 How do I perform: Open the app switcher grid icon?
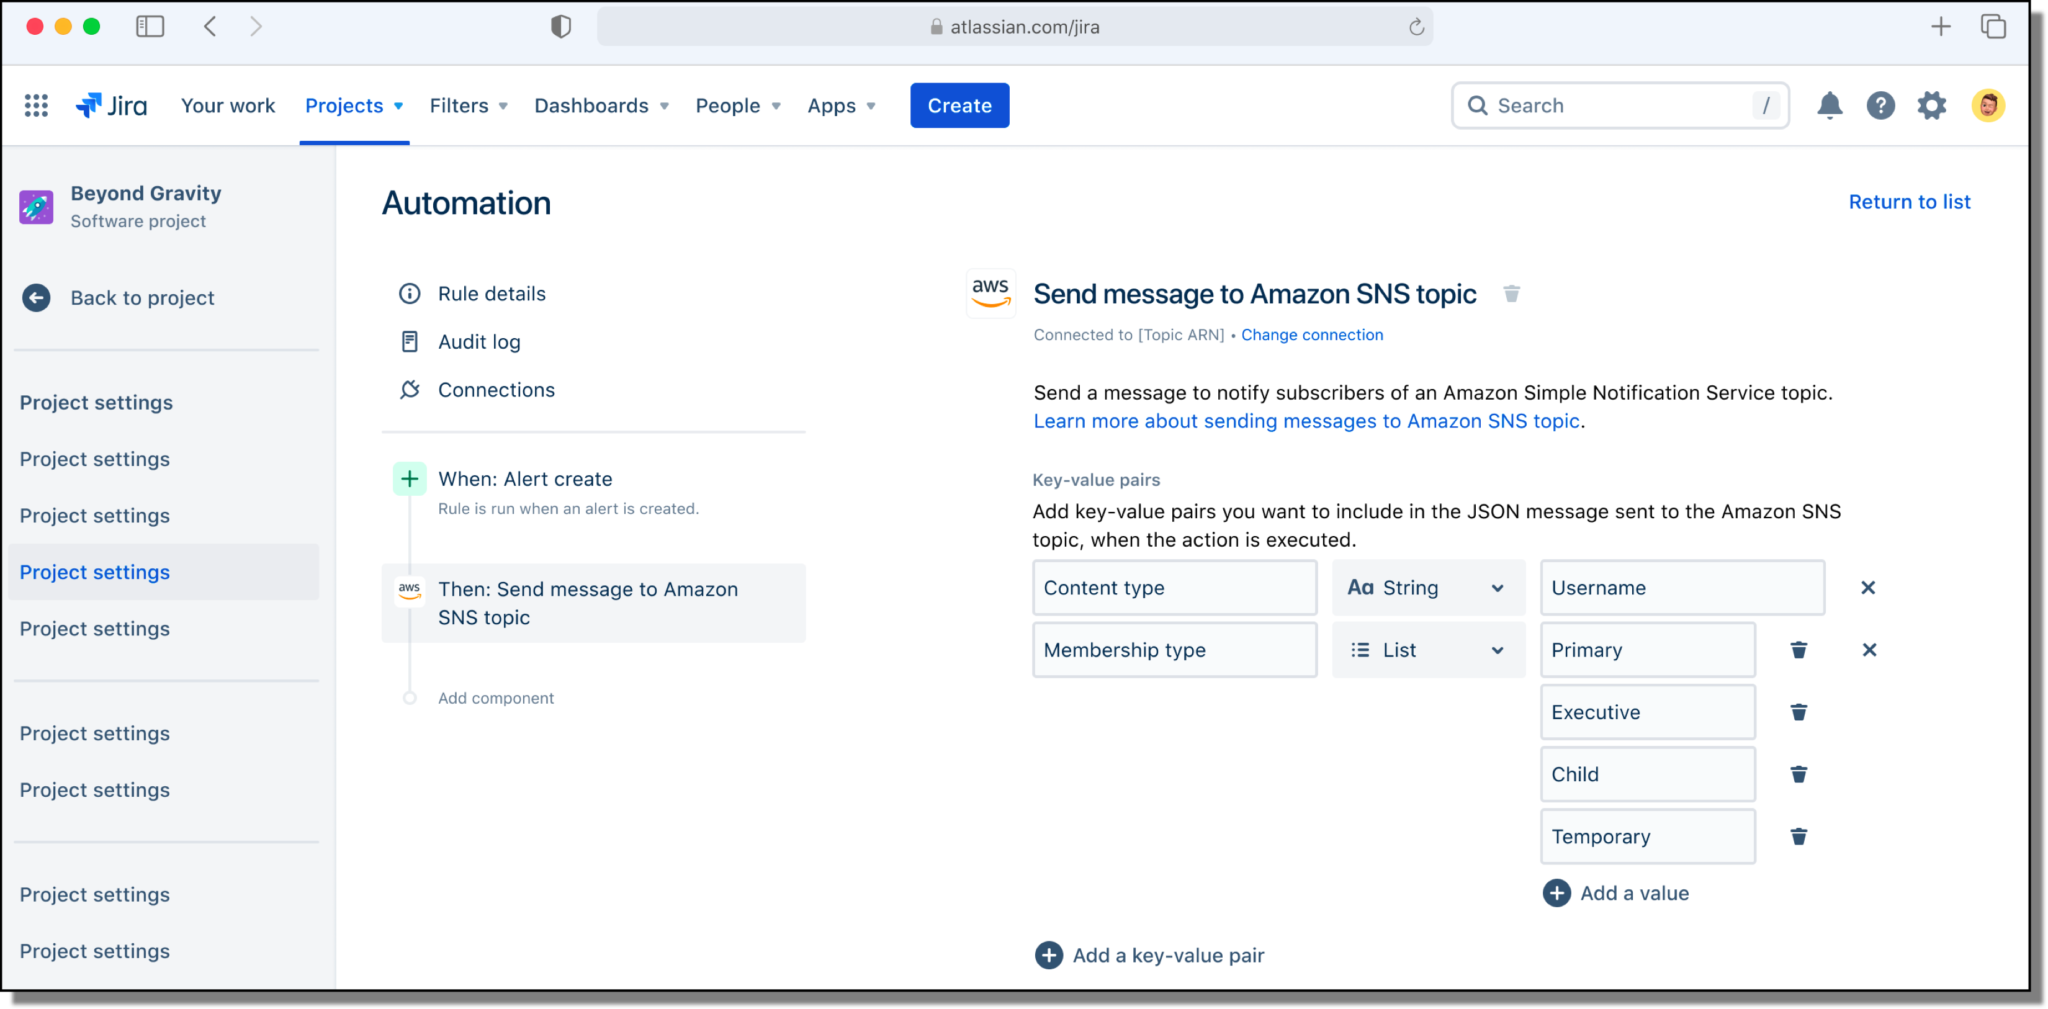coord(36,105)
